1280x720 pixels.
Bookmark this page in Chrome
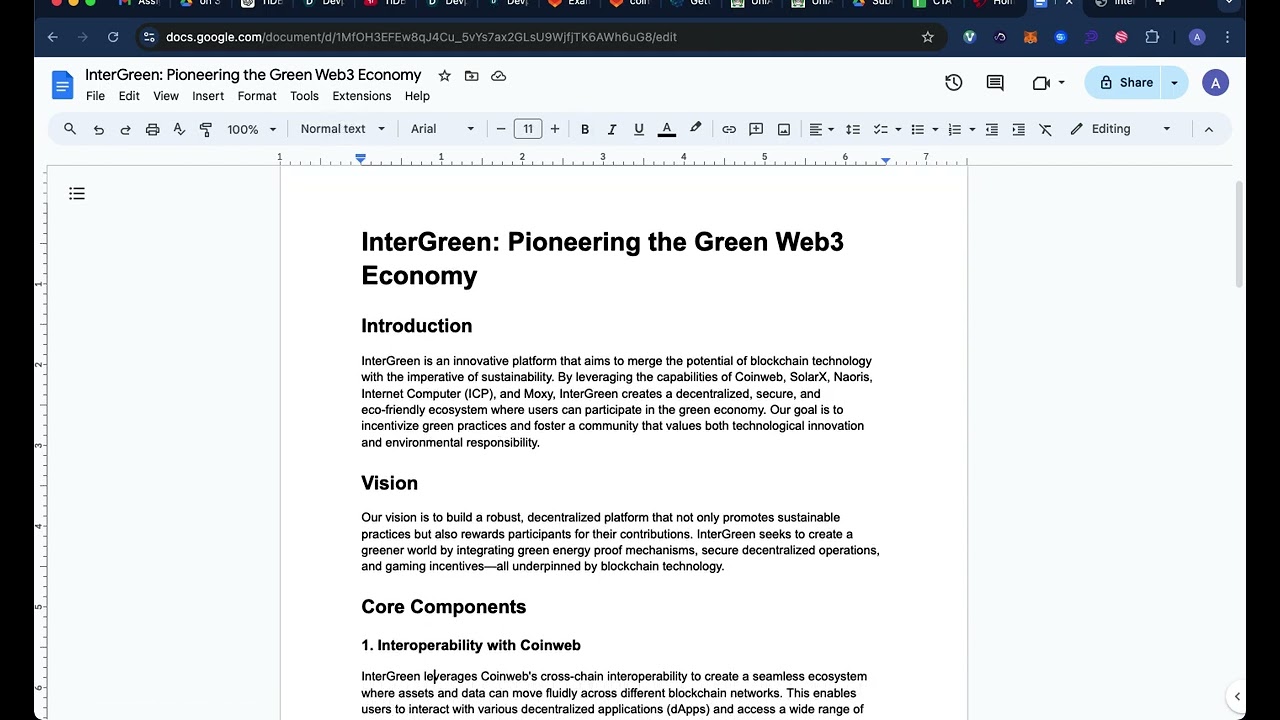click(927, 37)
